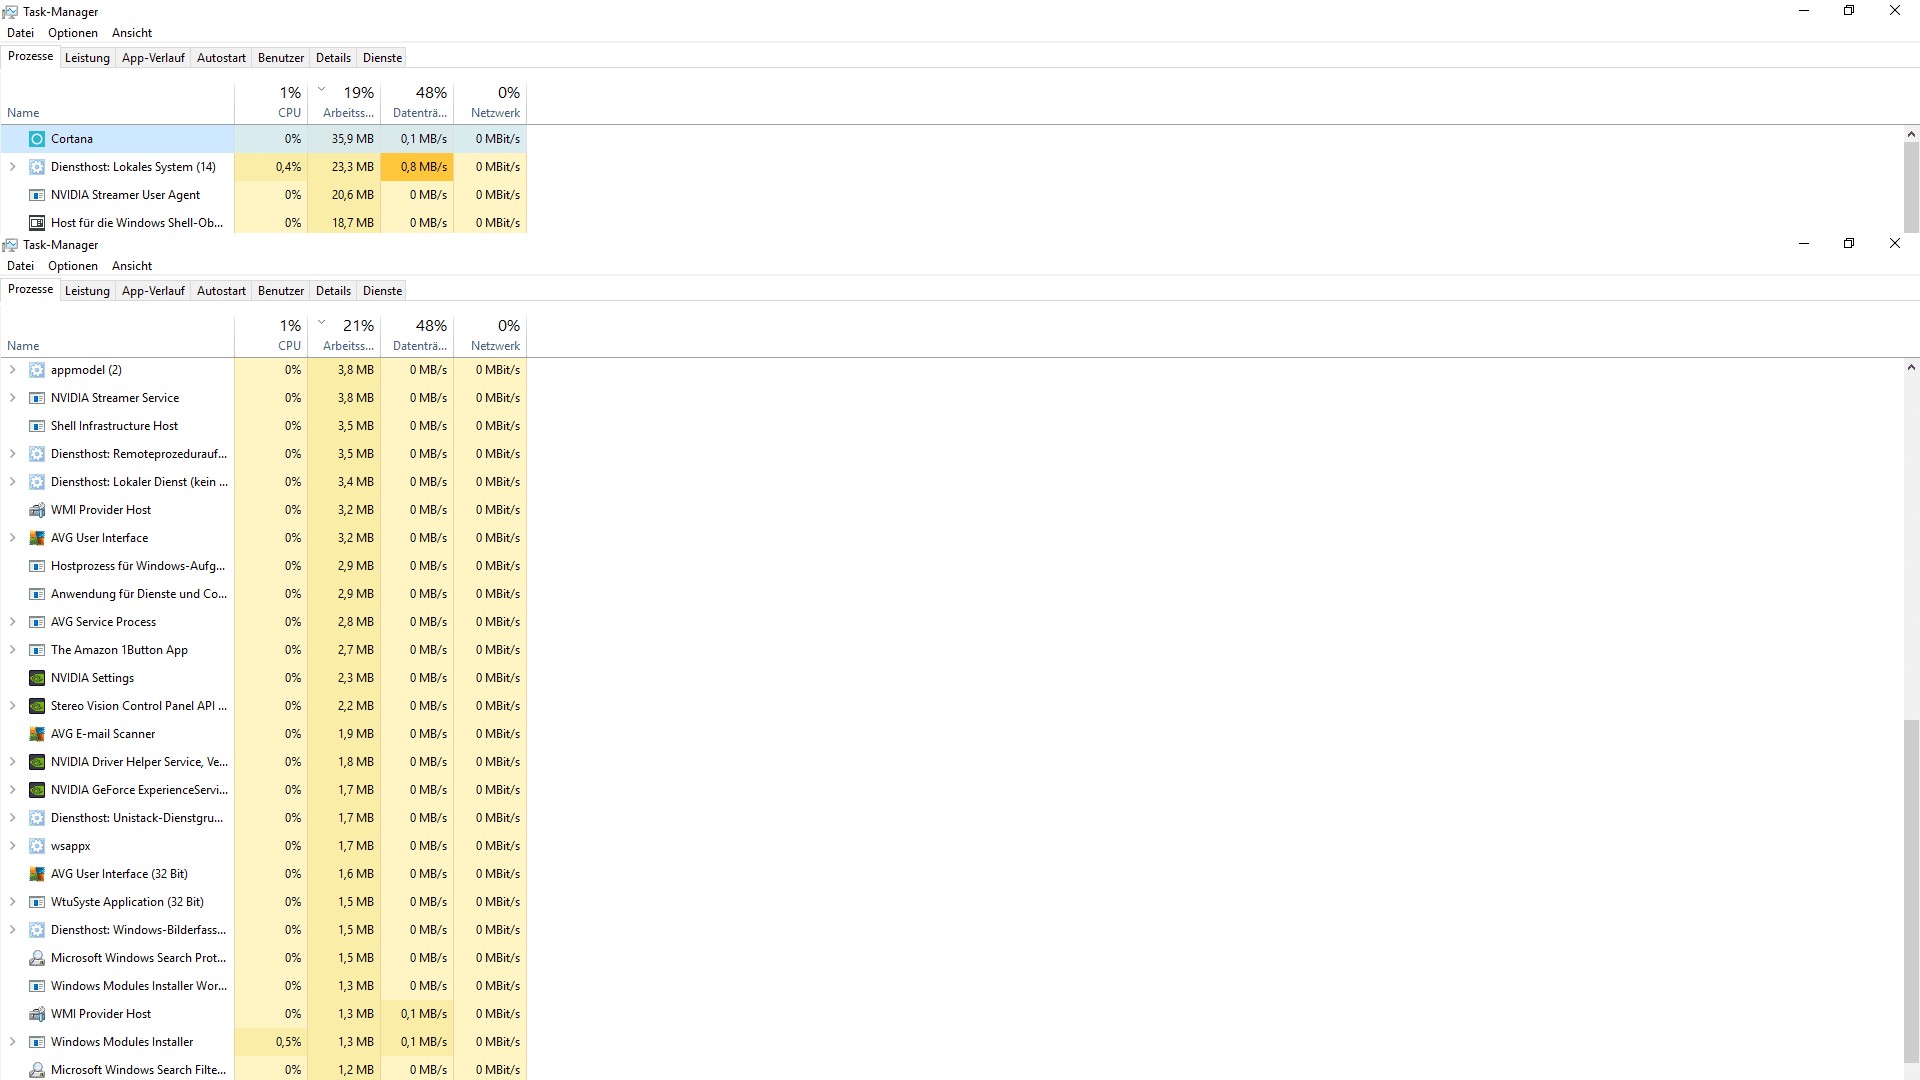Expand the NVIDIA Streamer Service entry
Viewport: 1920px width, 1080px height.
[13, 398]
